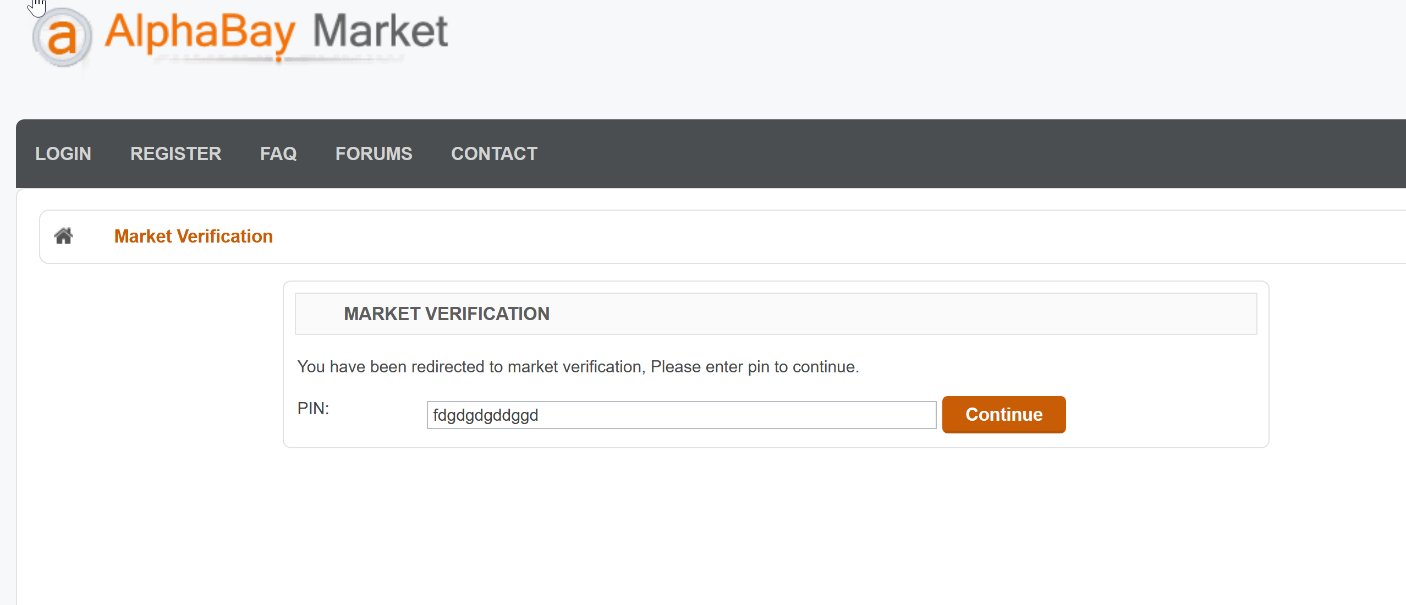Open the FORUMS page
Screen dimensions: 1406x605
(374, 154)
